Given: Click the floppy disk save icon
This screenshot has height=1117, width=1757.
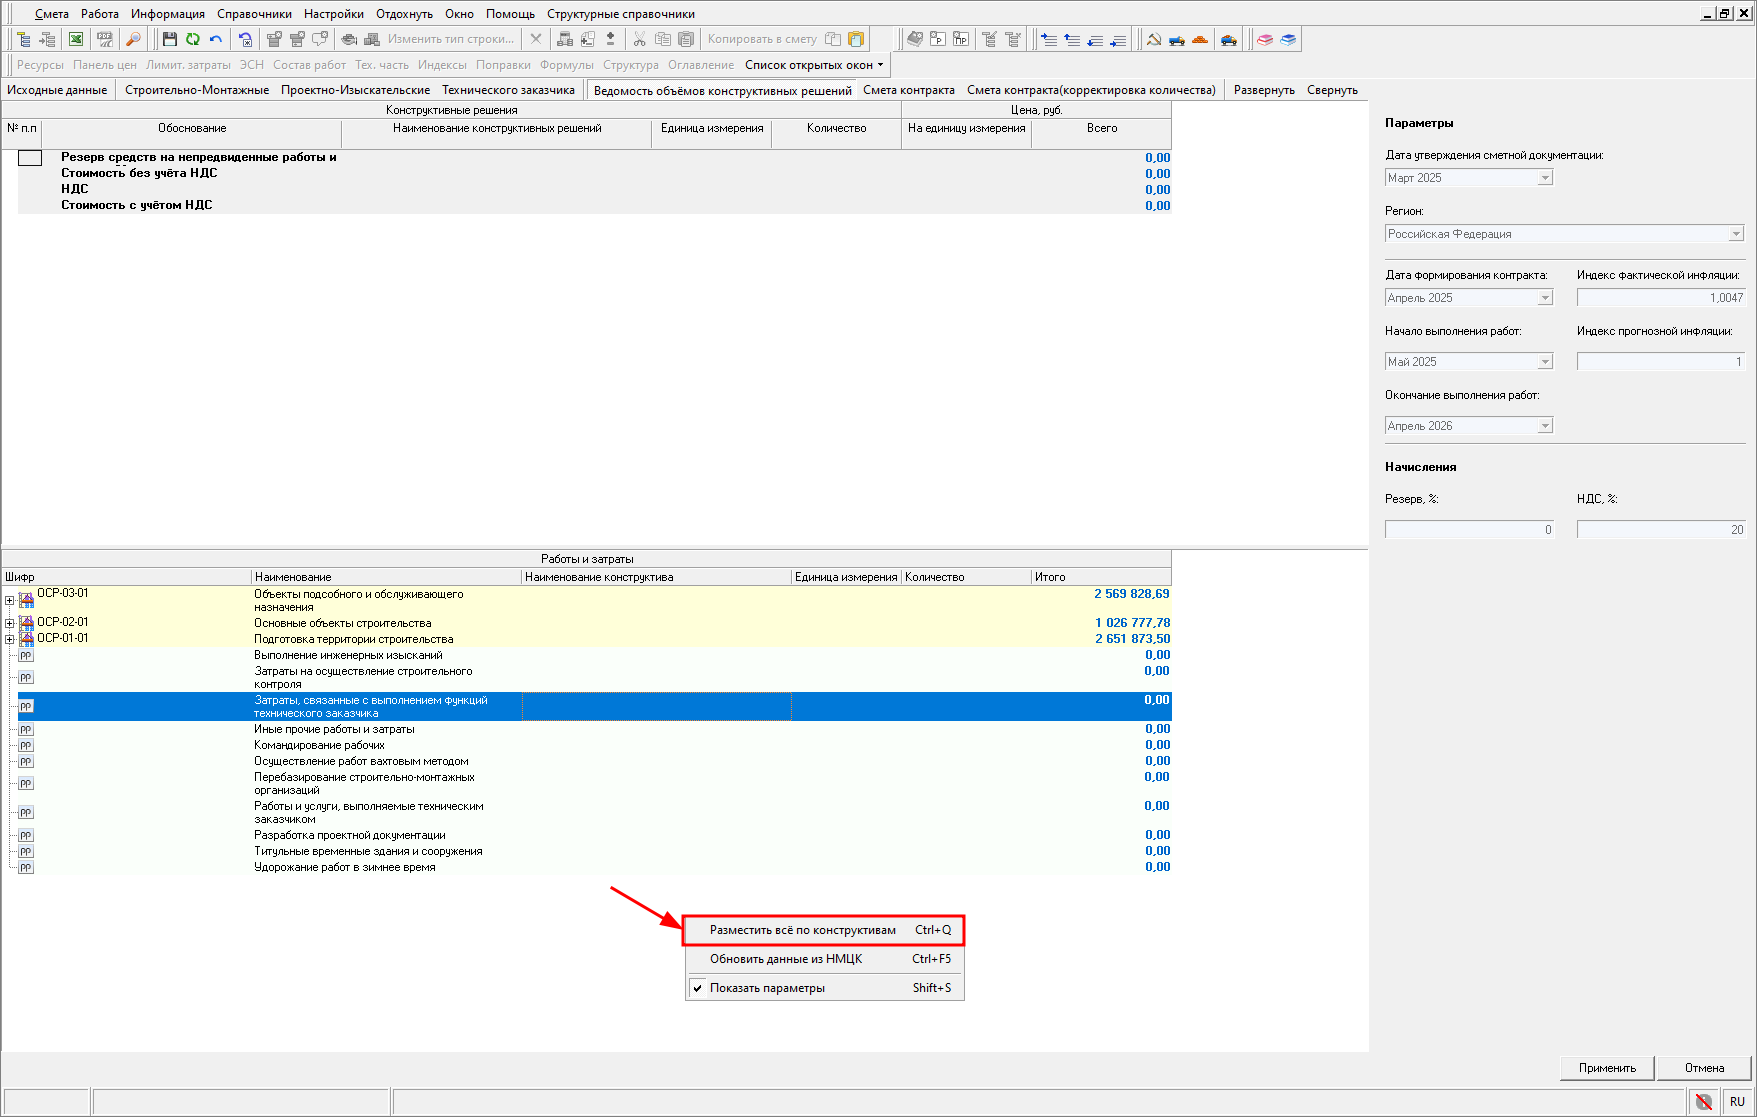Looking at the screenshot, I should (x=169, y=39).
